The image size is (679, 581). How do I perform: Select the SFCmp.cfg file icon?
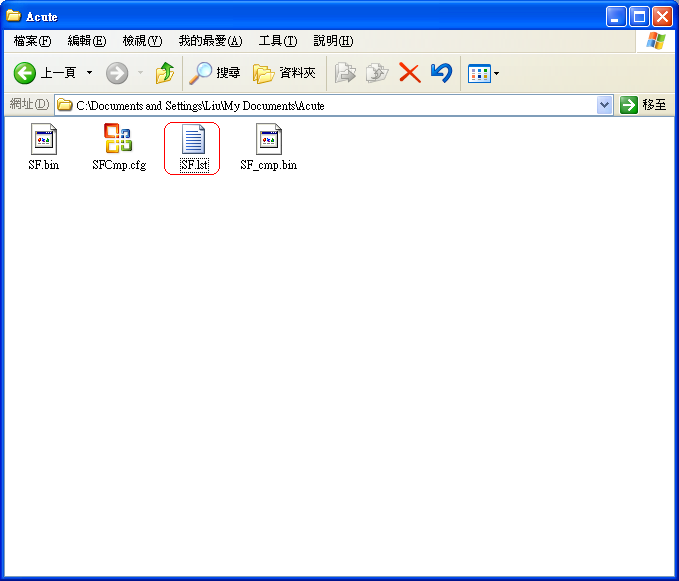coord(118,138)
